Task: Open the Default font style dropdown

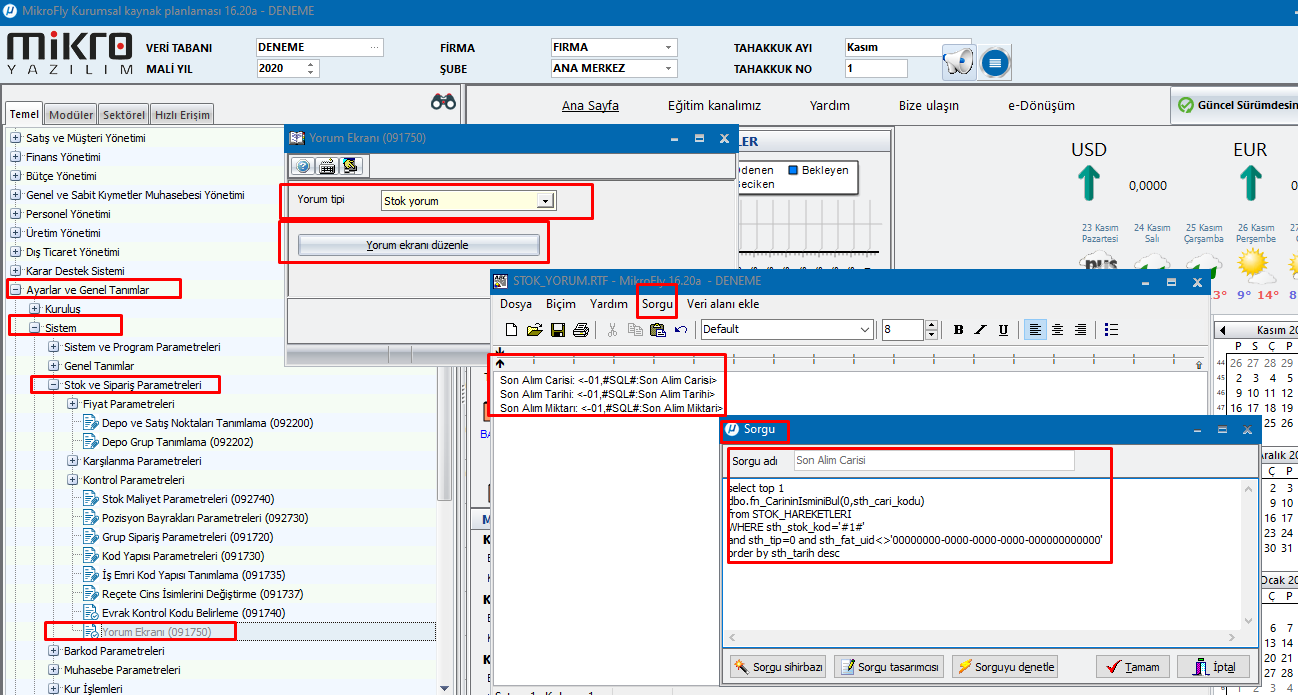Action: pyautogui.click(x=866, y=330)
